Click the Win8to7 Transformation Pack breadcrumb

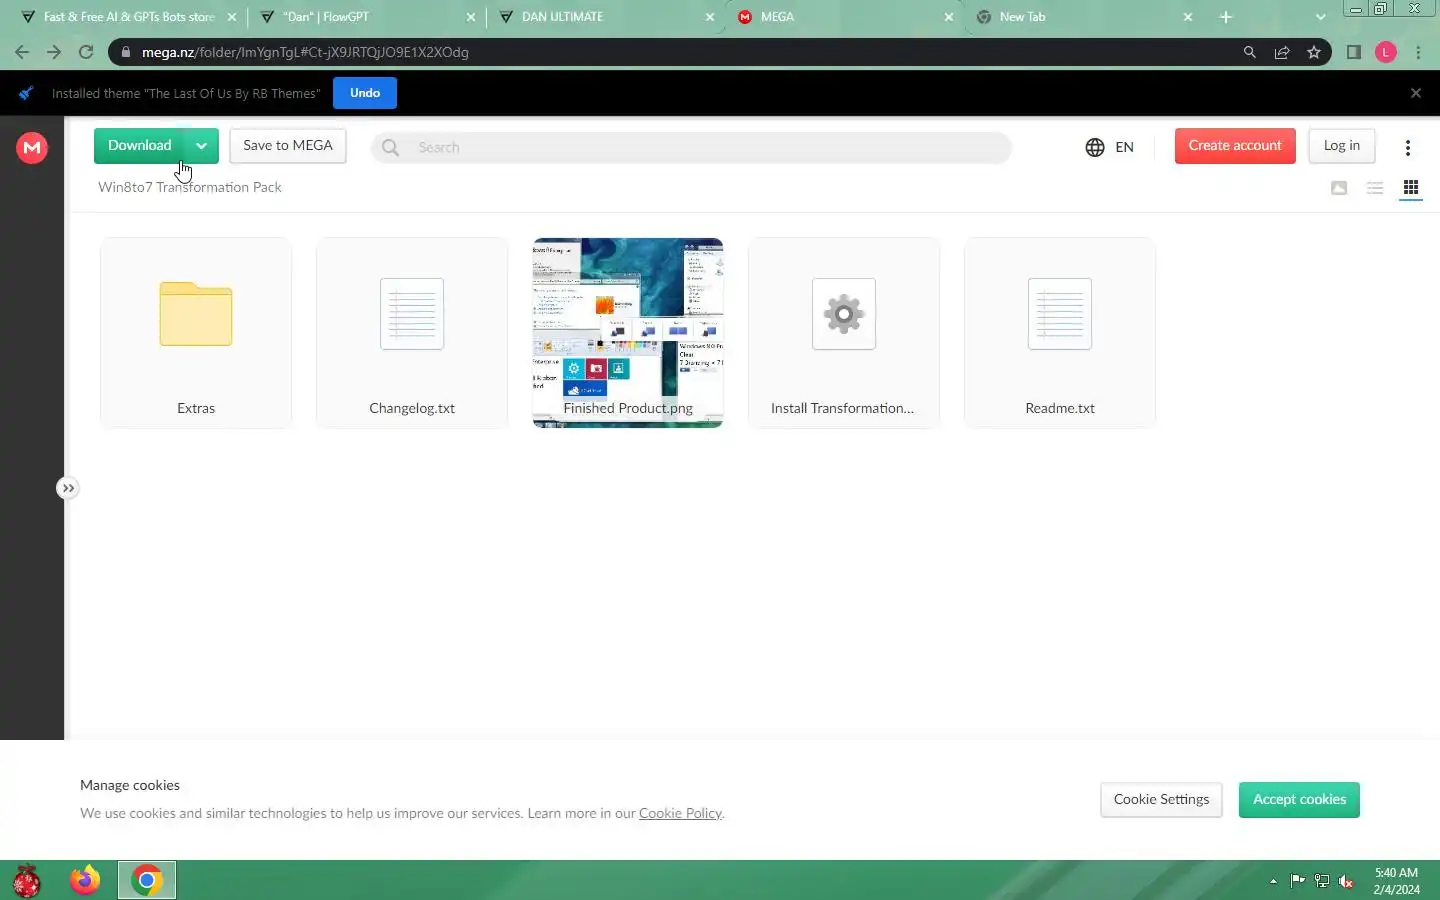tap(190, 187)
